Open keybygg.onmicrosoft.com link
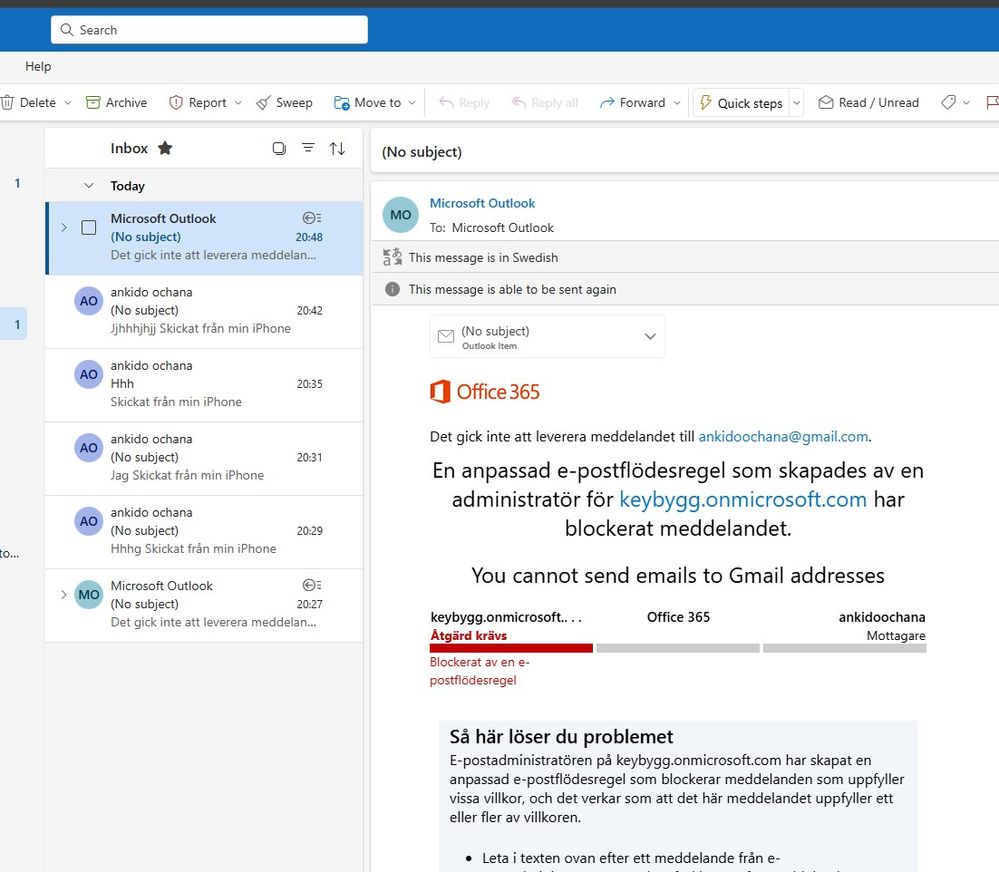This screenshot has width=999, height=872. click(743, 499)
